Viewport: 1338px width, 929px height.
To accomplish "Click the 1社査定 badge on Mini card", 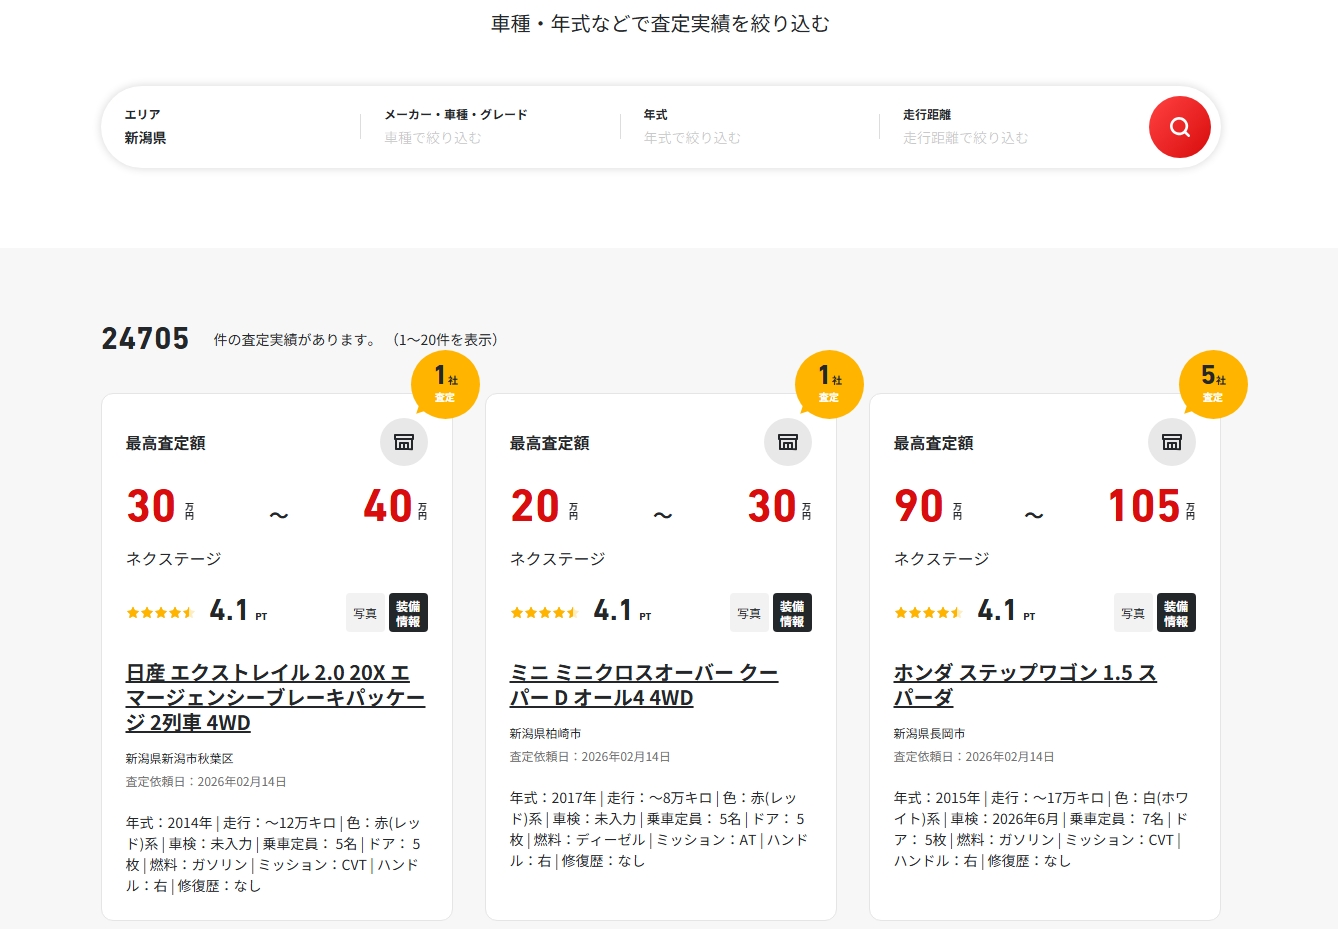I will pos(829,384).
